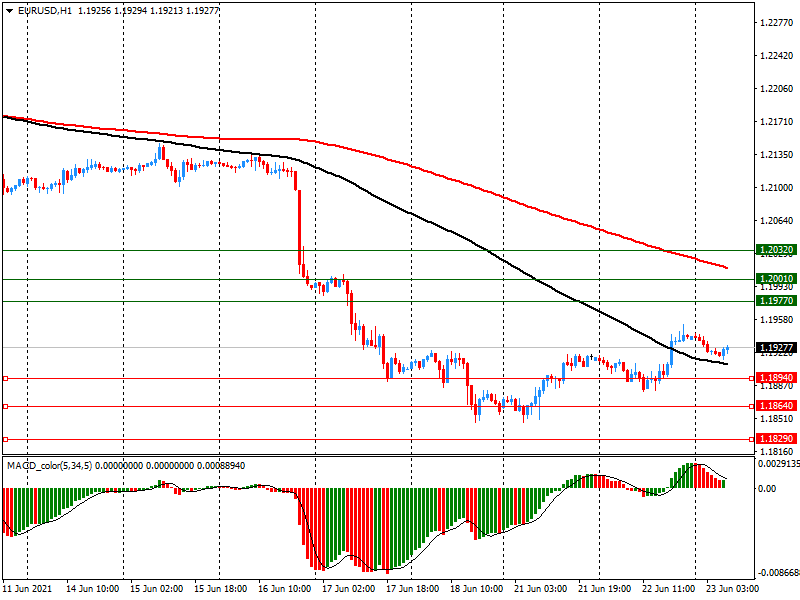Click the 15 Jun 02:00 time label

(156, 588)
